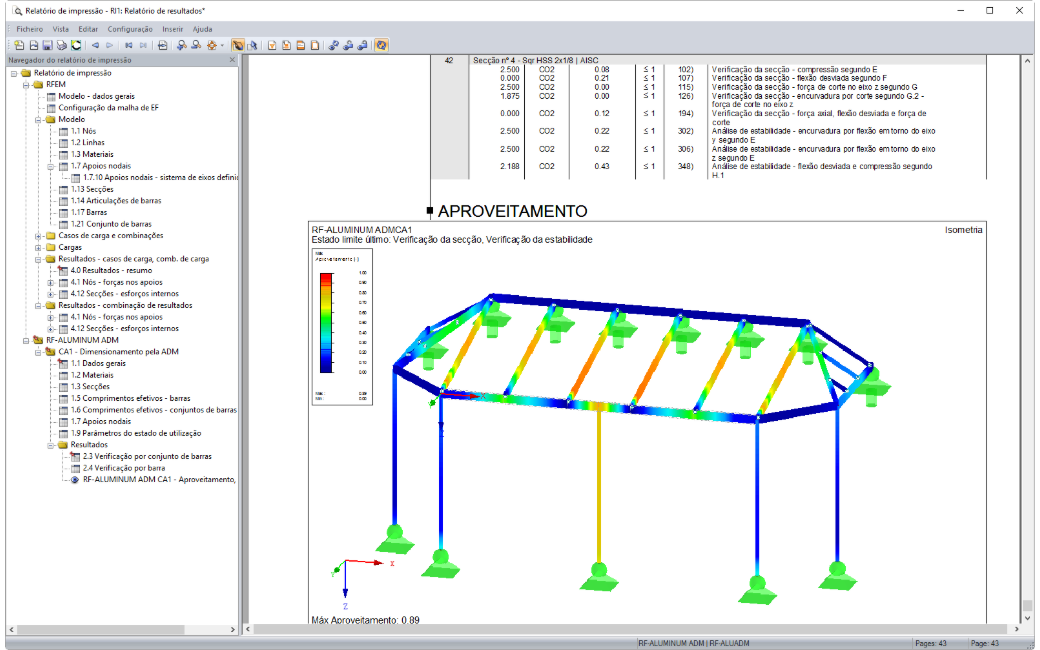Click the new printout report icon
This screenshot has height=650, width=1040.
point(19,45)
